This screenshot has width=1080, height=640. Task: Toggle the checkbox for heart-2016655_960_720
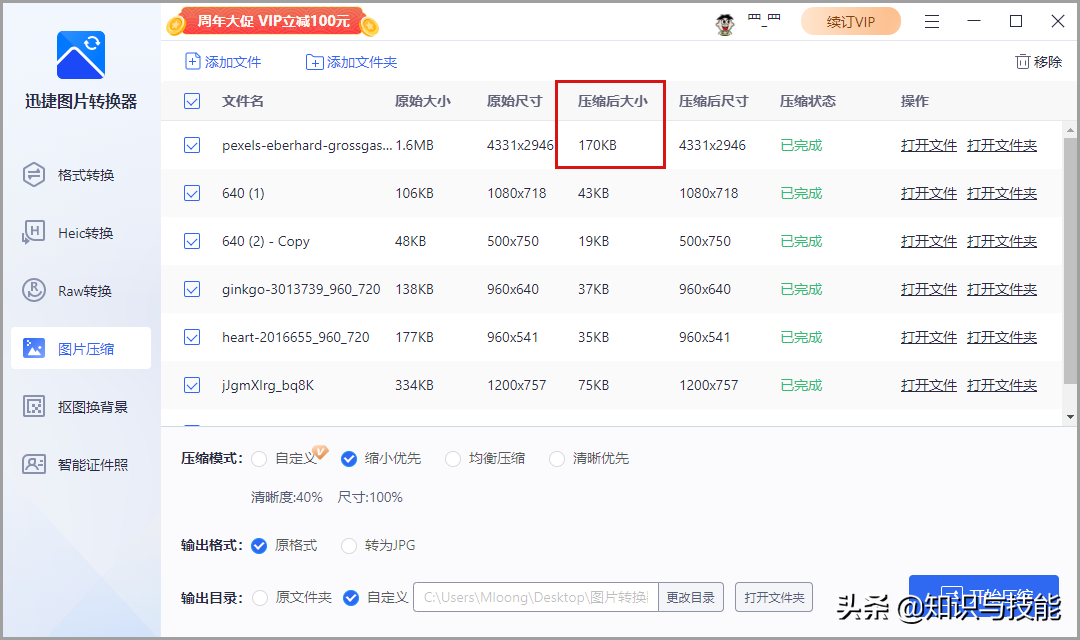point(191,337)
